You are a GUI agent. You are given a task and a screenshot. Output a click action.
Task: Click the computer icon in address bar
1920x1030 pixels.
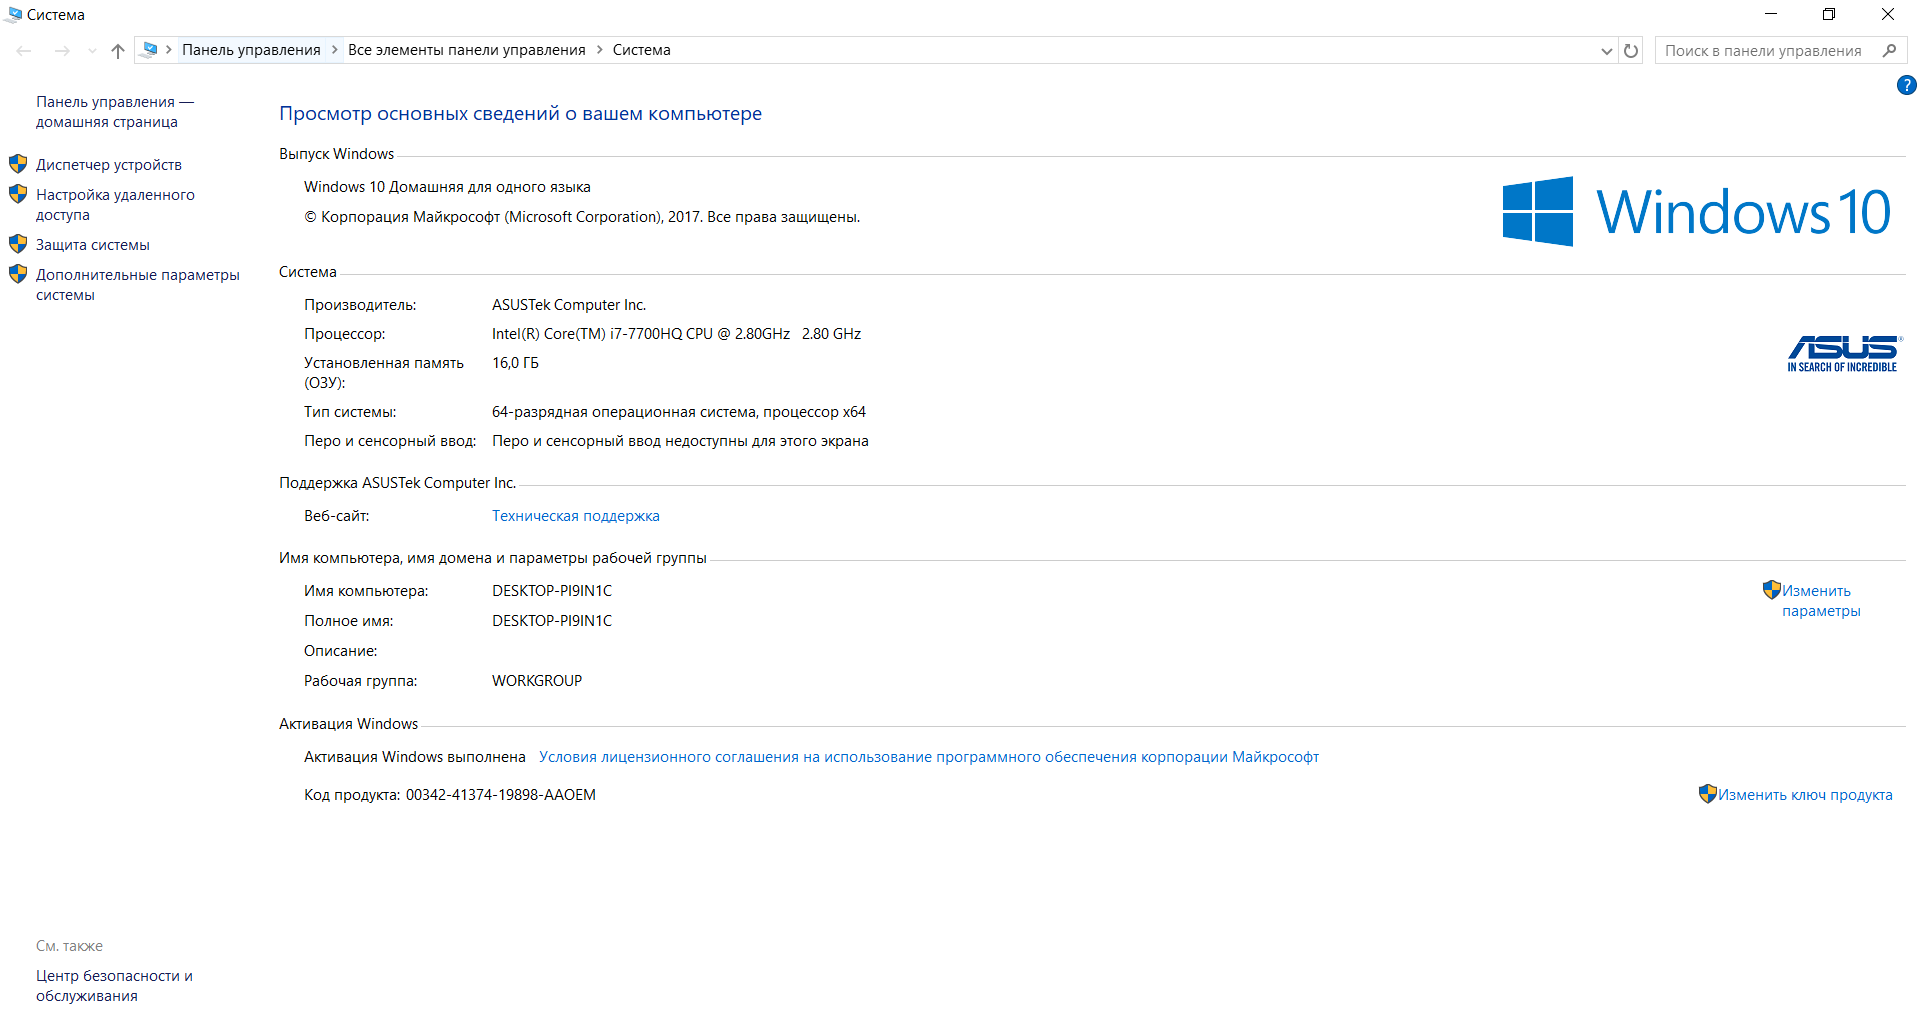pos(150,50)
